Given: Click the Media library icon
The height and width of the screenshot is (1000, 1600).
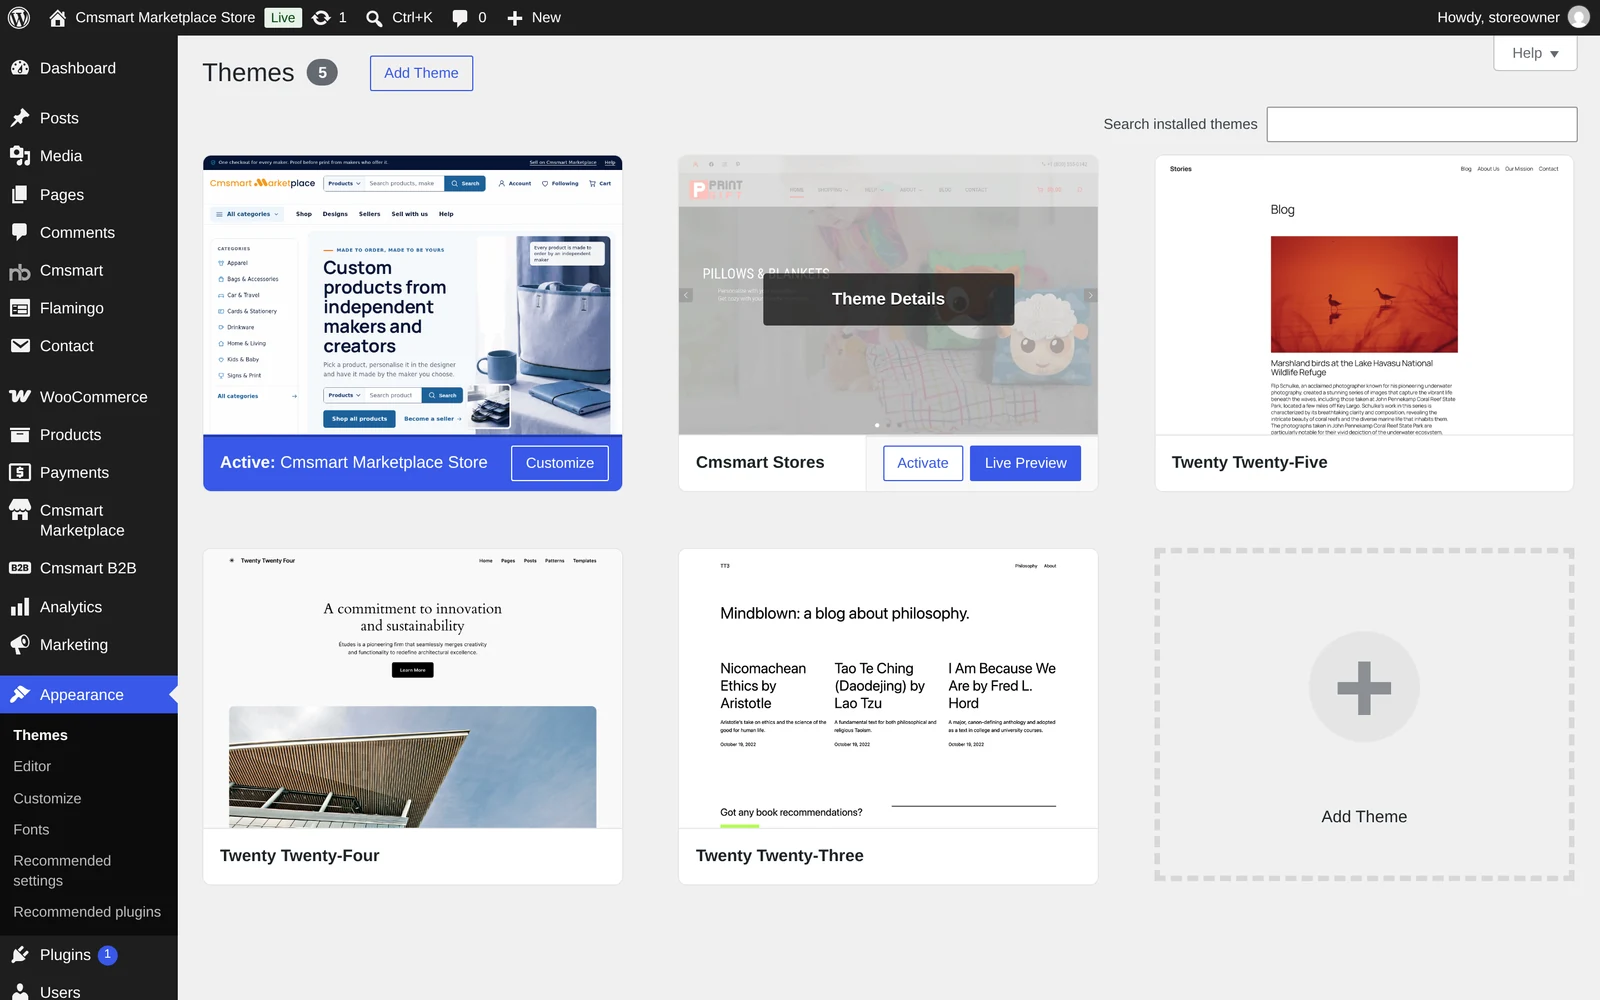Looking at the screenshot, I should 20,156.
